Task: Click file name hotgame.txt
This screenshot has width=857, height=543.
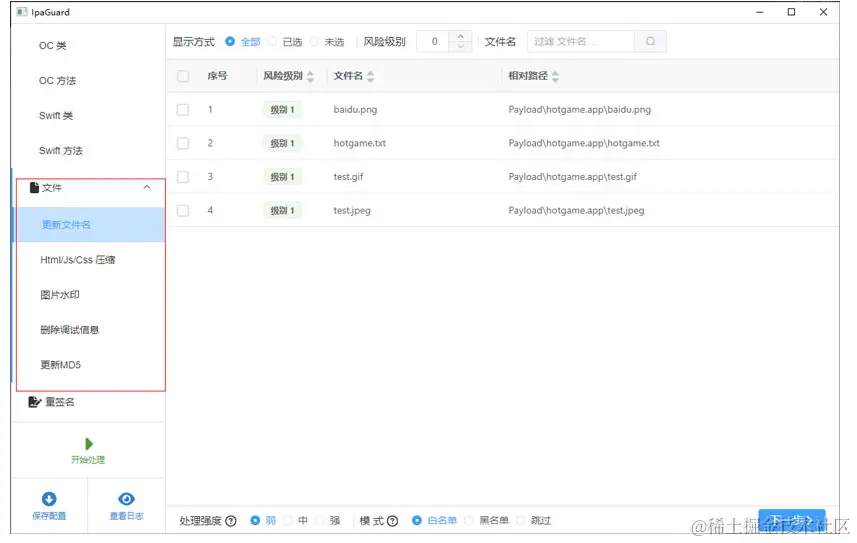Action: click(360, 143)
